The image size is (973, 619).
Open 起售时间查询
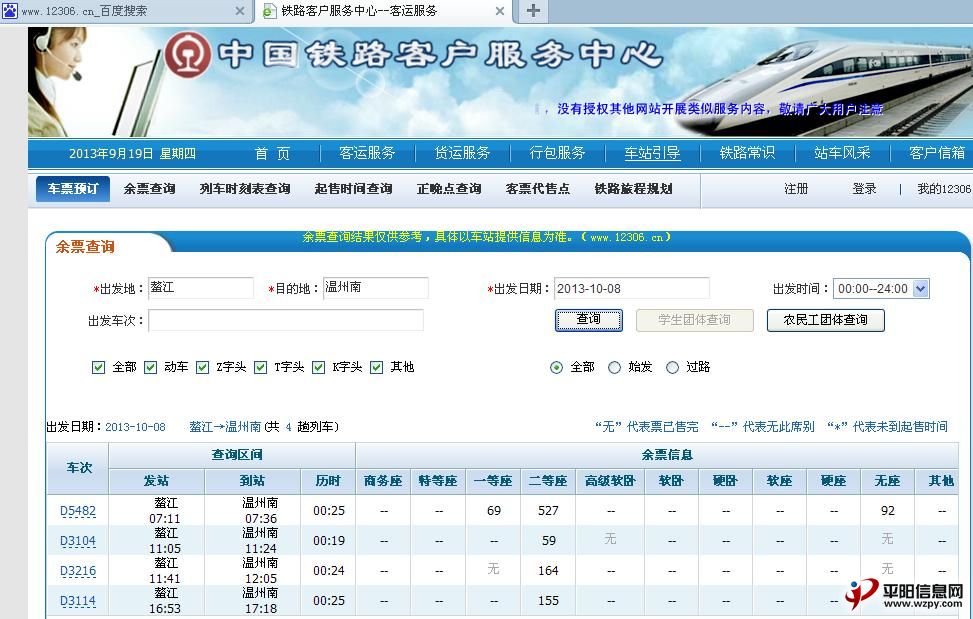353,189
